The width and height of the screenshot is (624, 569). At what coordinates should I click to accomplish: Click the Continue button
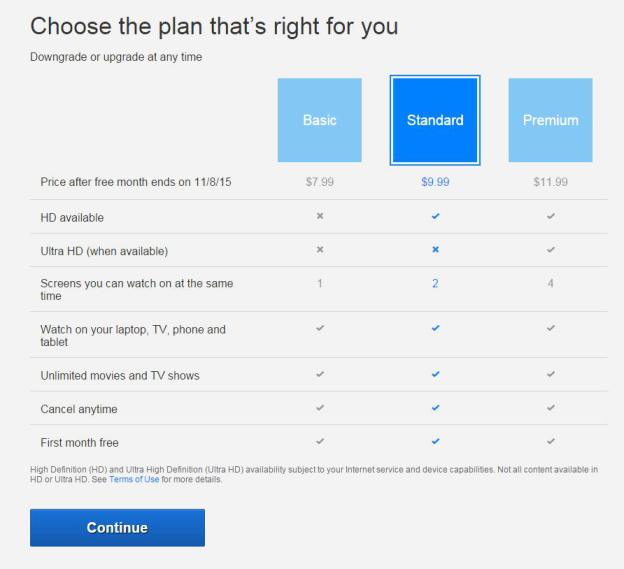[x=117, y=528]
